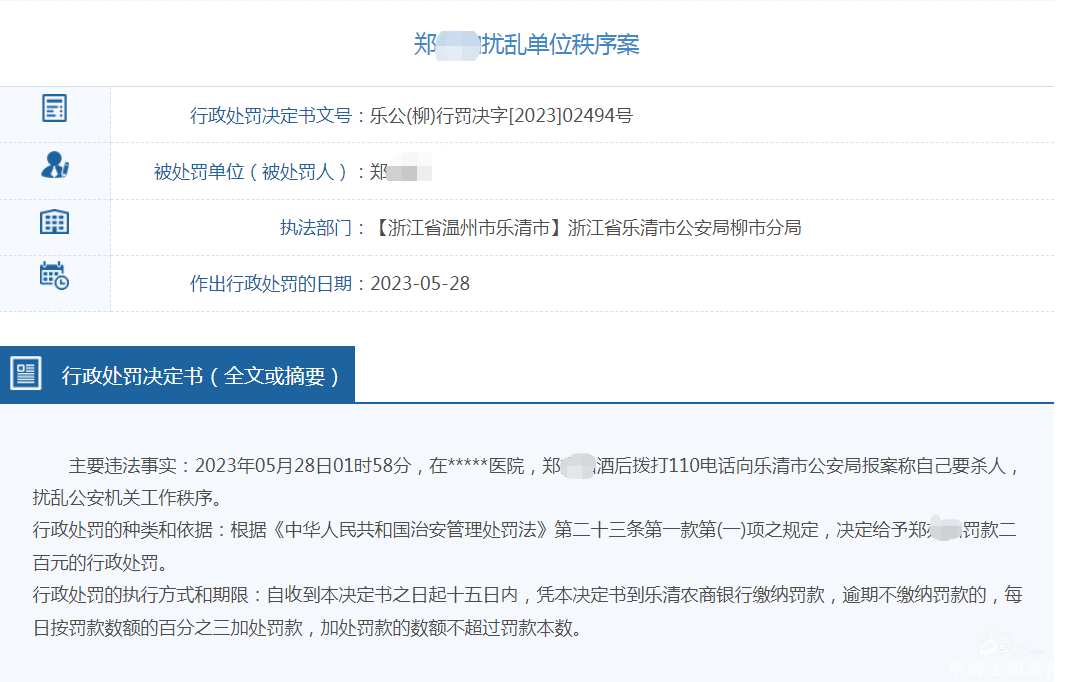Image resolution: width=1069 pixels, height=682 pixels.
Task: Click document number 乐公(柳)行罚决字[2023]02494号
Action: tap(501, 115)
